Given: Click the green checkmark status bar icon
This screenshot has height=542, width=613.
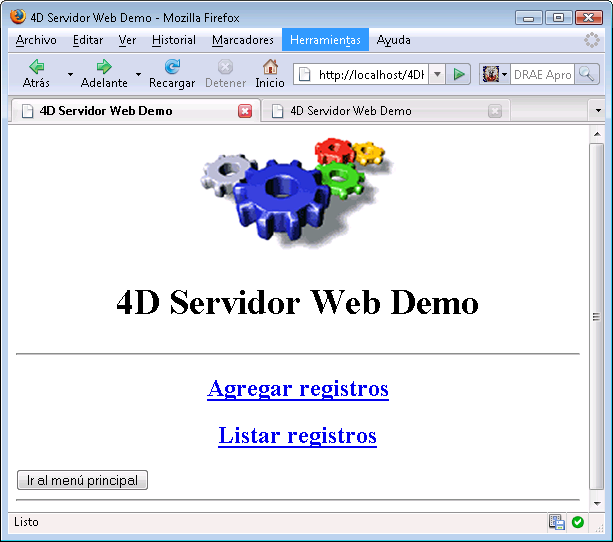Looking at the screenshot, I should click(x=578, y=522).
